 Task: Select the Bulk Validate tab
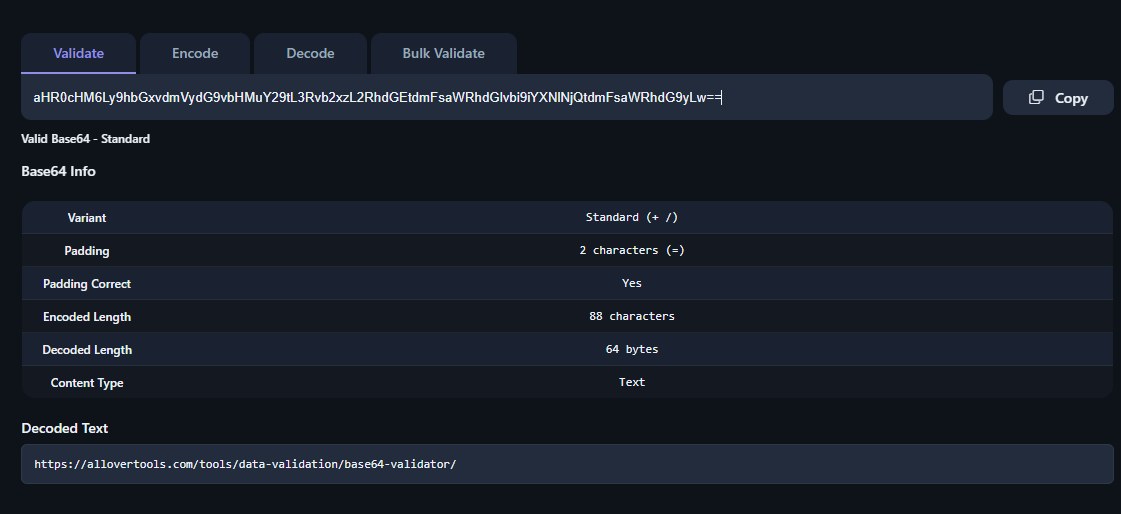pos(443,54)
